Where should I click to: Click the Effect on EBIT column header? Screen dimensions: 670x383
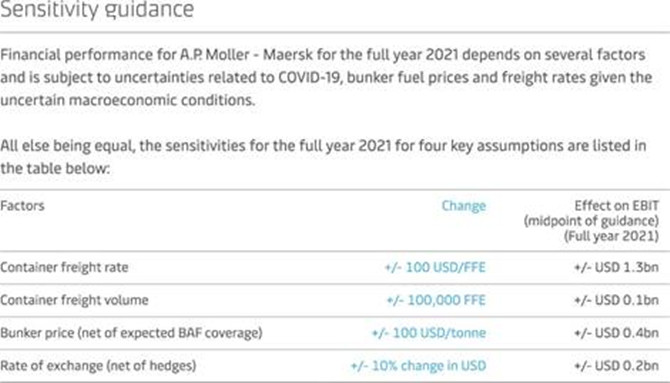pos(591,221)
